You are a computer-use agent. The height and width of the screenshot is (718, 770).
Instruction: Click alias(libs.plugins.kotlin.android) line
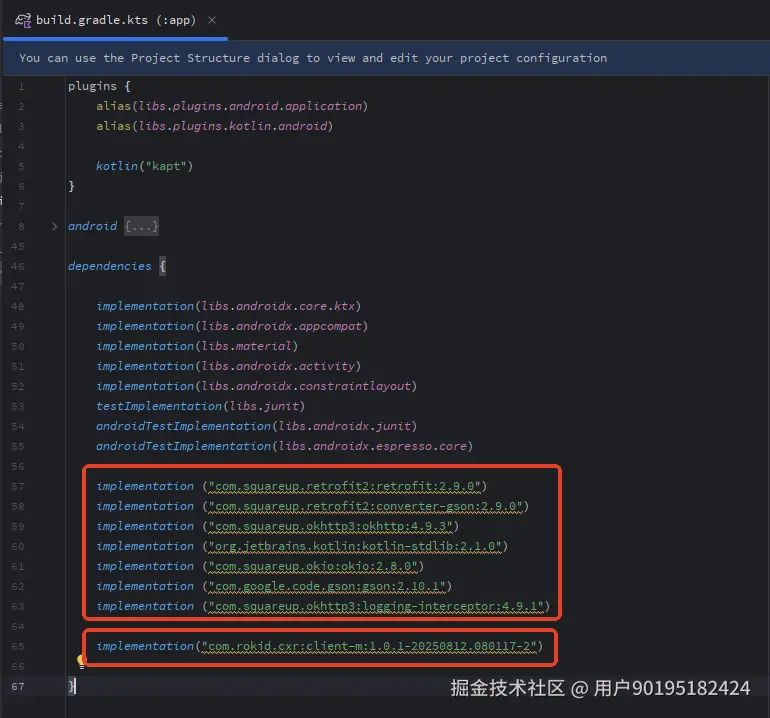click(215, 127)
